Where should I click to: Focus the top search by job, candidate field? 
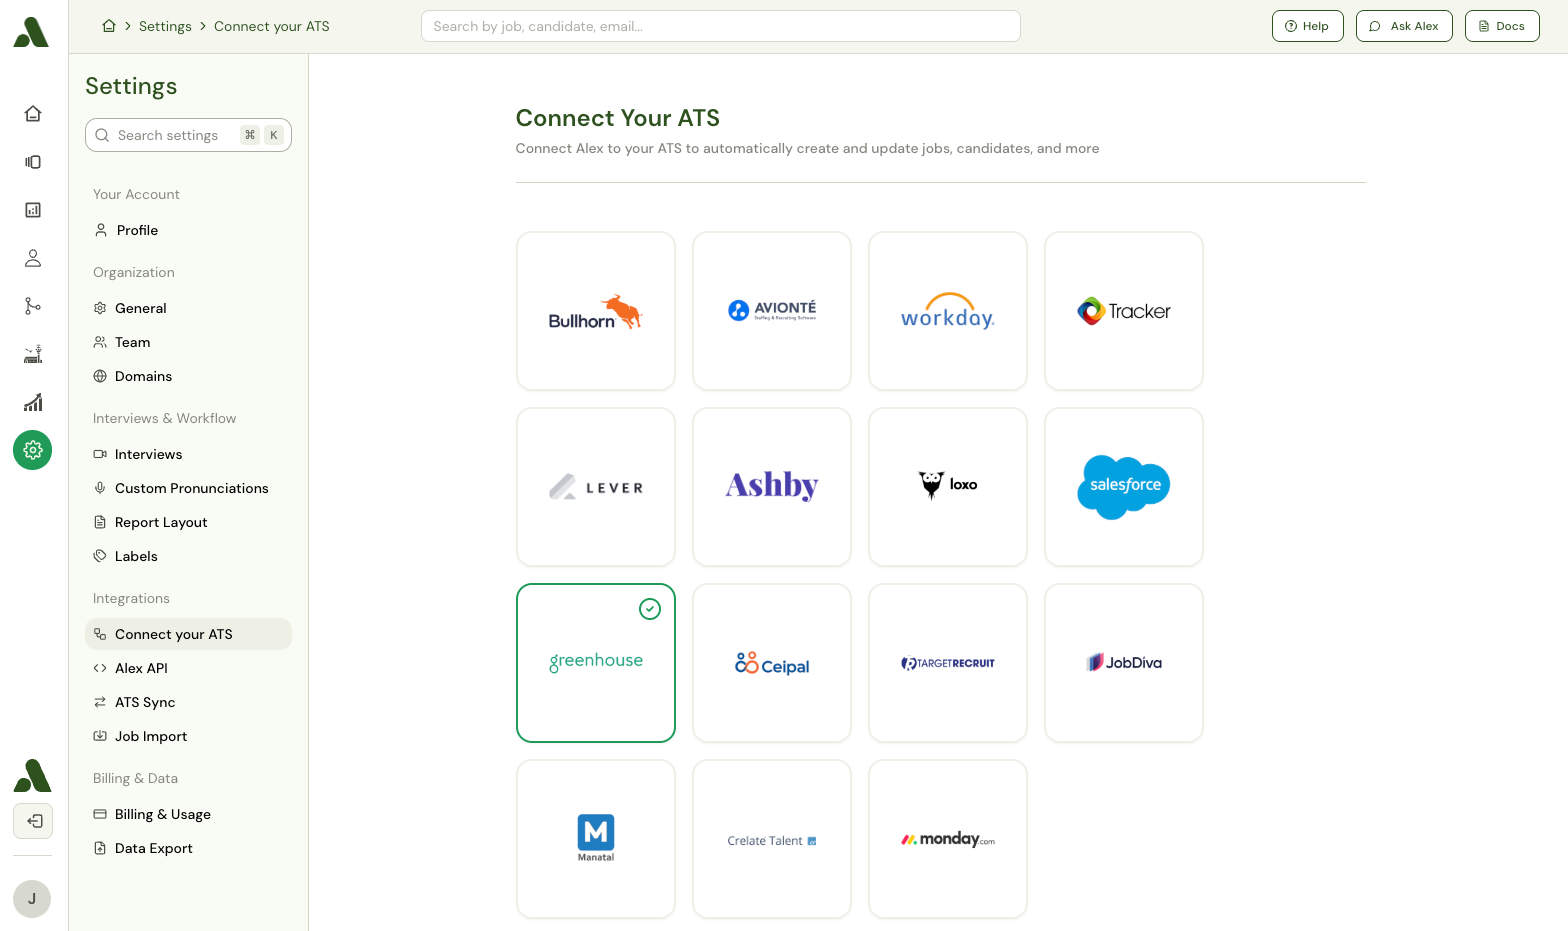point(721,26)
